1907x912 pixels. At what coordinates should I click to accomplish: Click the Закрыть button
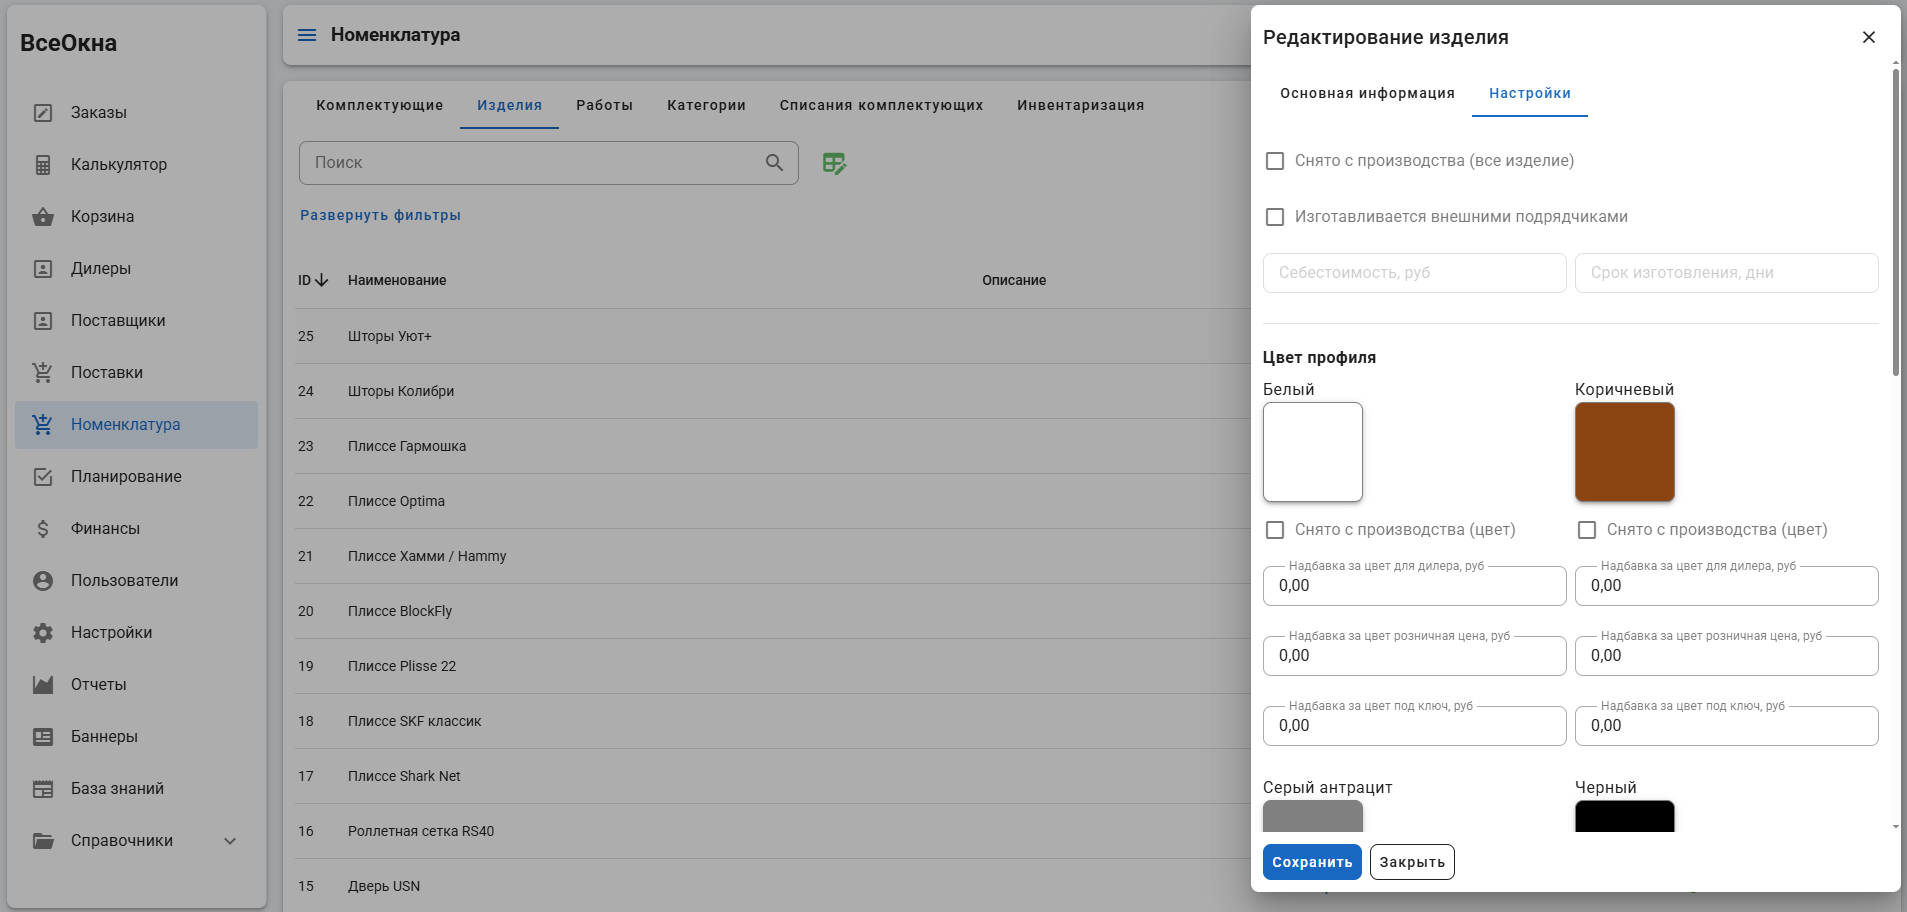[x=1412, y=862]
